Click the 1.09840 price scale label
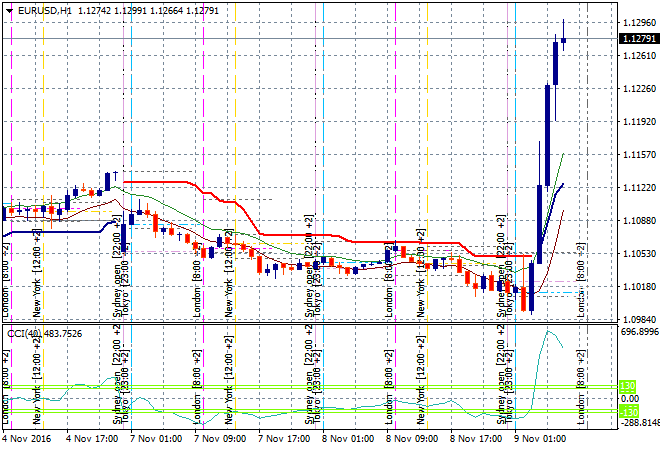Screen dimensions: 660x450 [x=637, y=320]
